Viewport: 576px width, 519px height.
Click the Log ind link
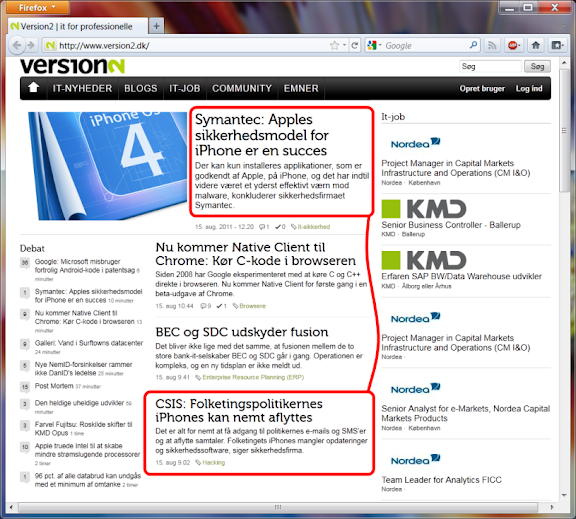(529, 89)
